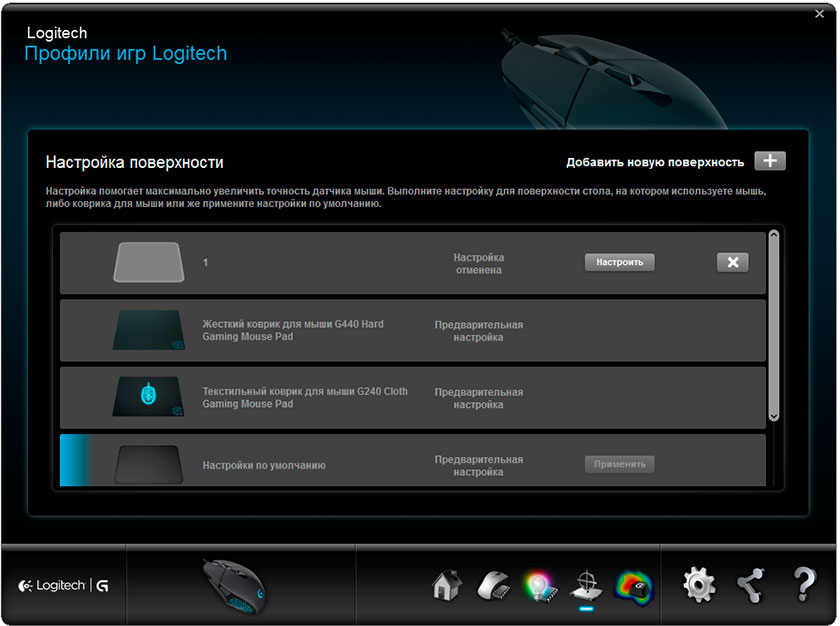Click 'Применить' for default settings
The height and width of the screenshot is (626, 840).
point(619,464)
